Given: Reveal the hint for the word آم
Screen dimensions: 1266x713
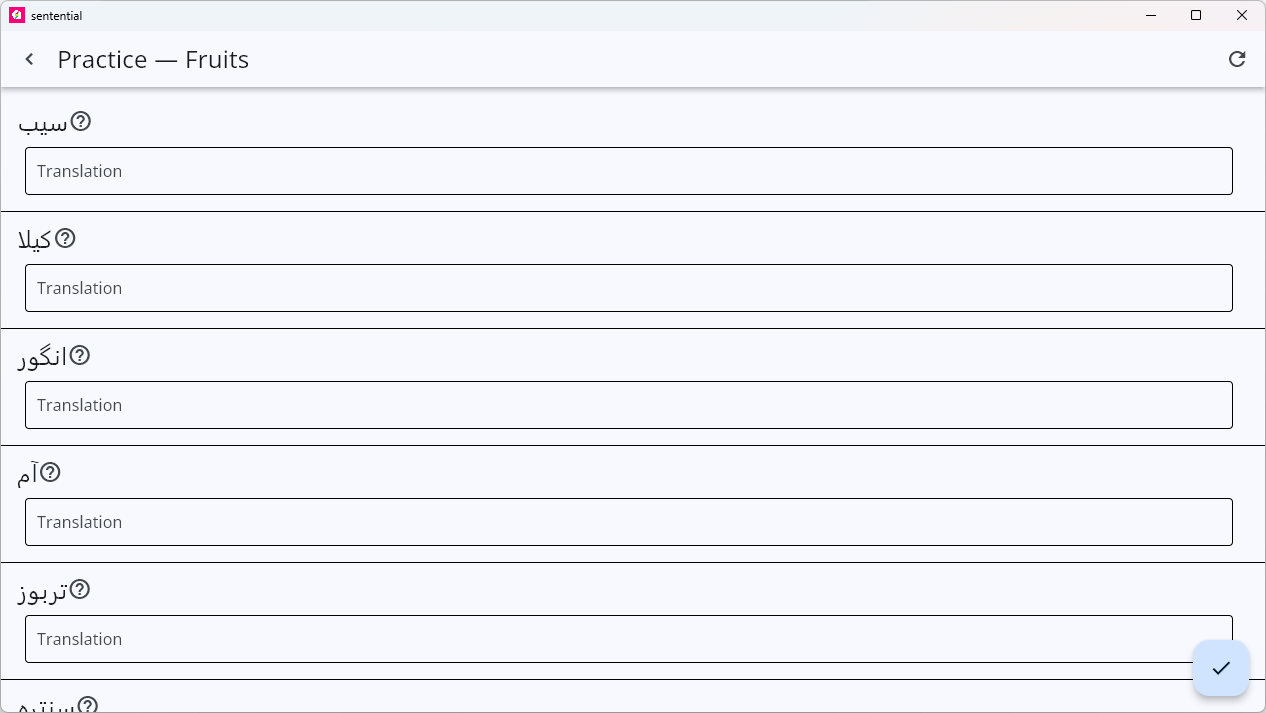Looking at the screenshot, I should [50, 472].
